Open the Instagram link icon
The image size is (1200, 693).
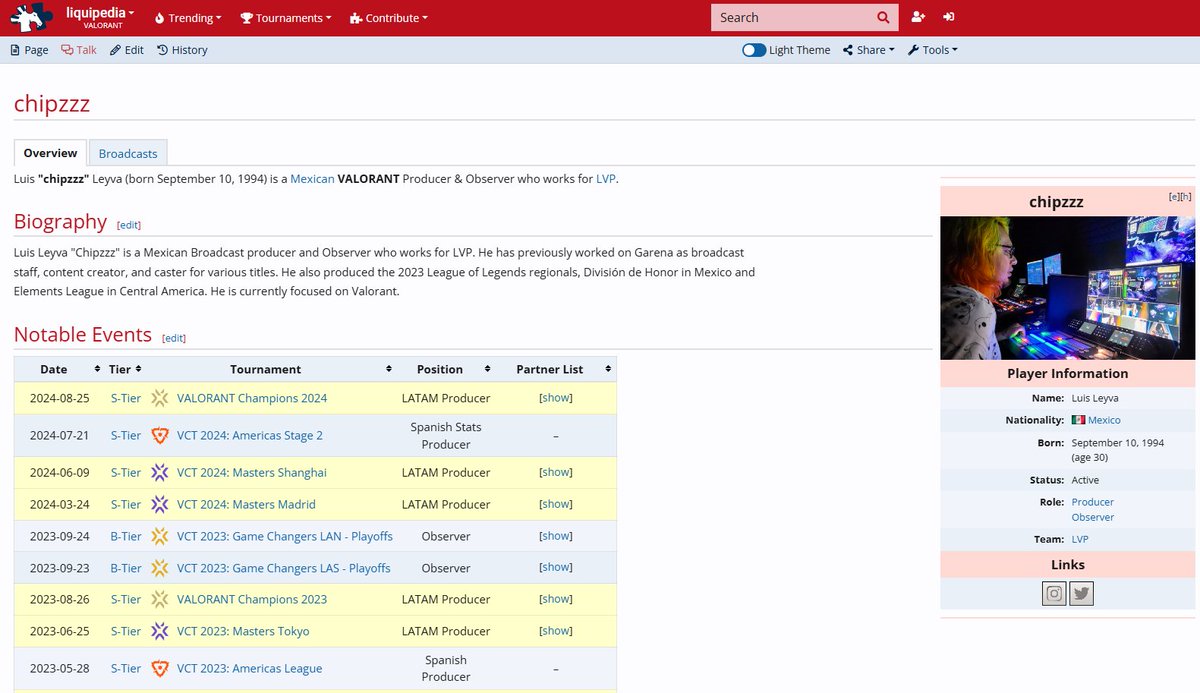point(1054,594)
